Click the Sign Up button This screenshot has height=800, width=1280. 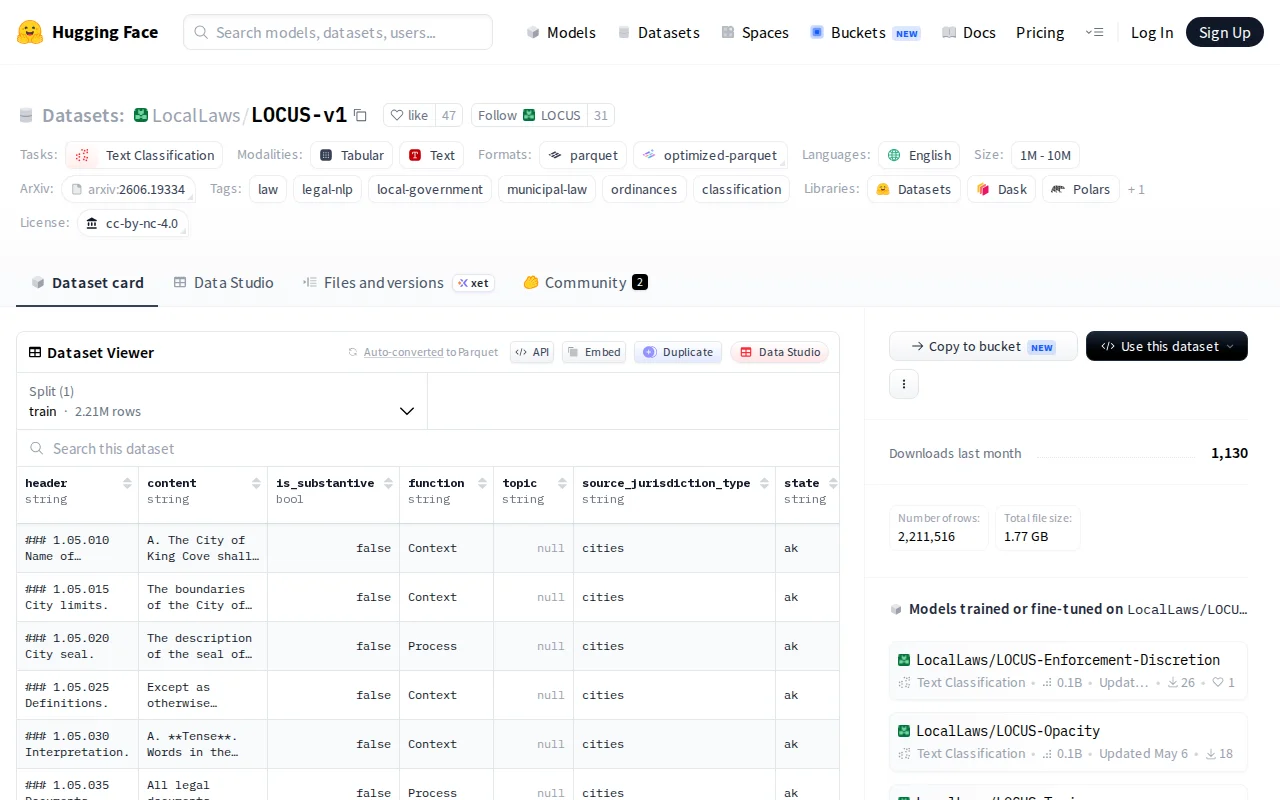tap(1225, 32)
